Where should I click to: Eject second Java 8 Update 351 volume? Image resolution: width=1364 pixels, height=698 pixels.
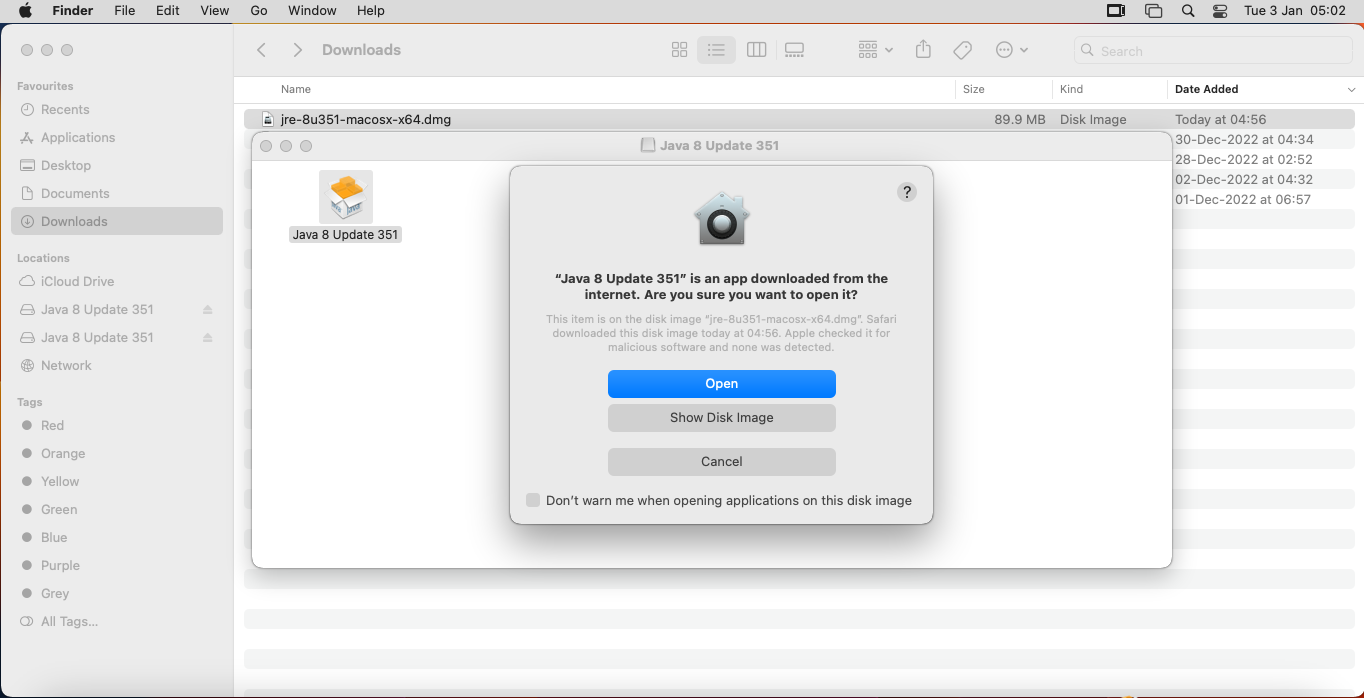pyautogui.click(x=208, y=338)
